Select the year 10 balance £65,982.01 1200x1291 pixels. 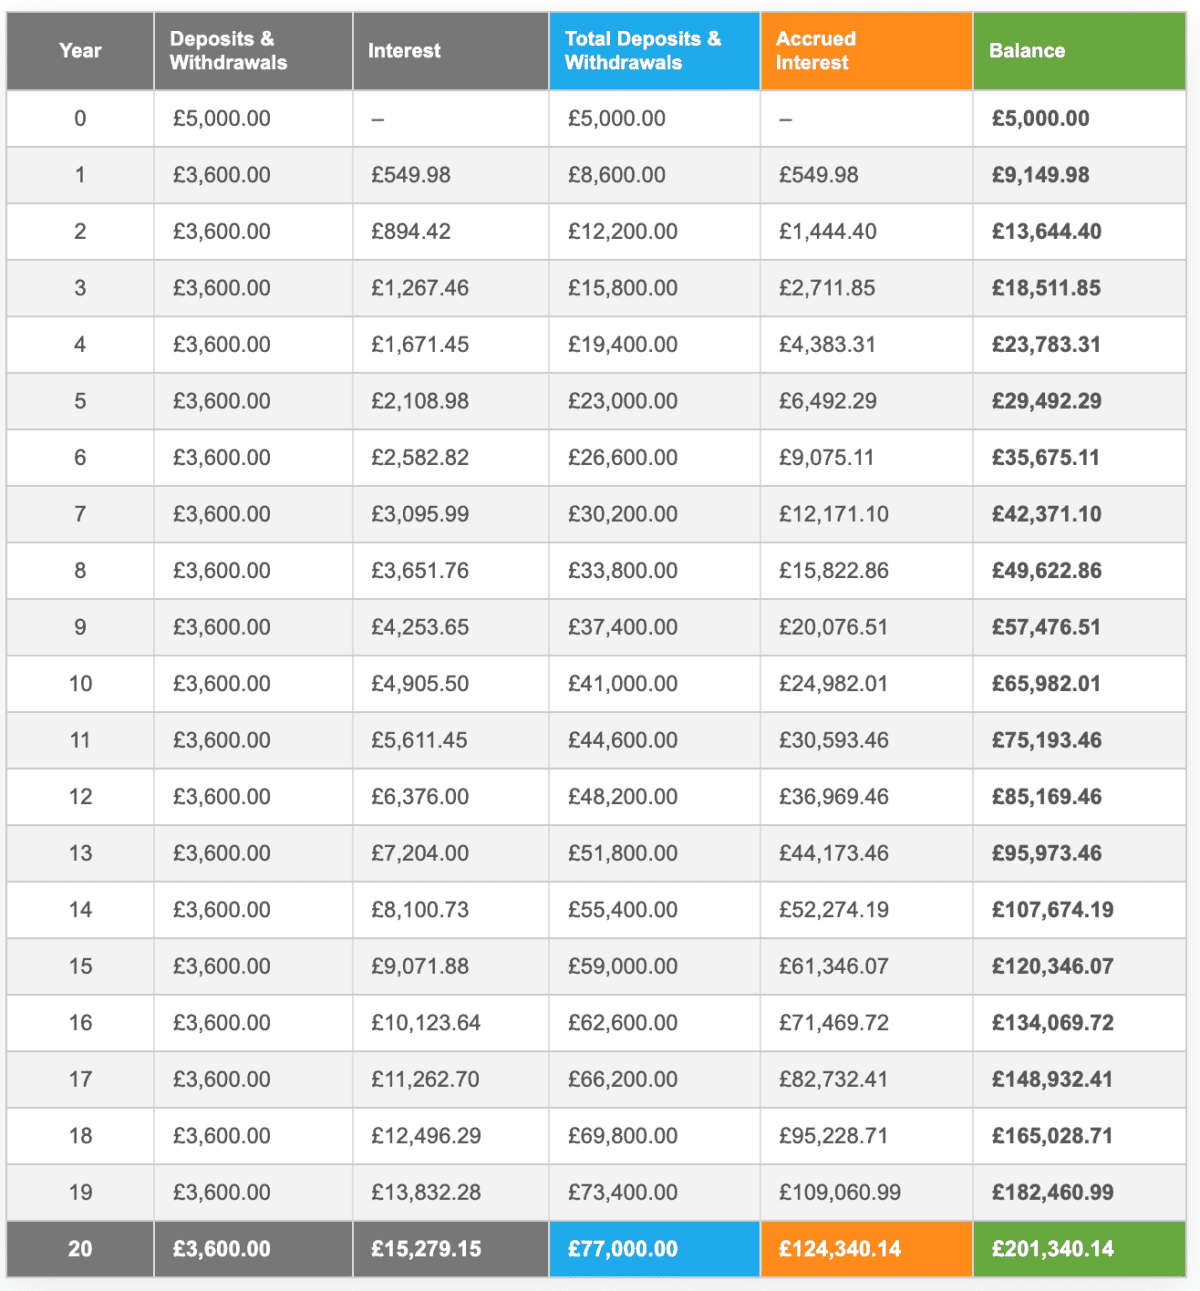[x=1046, y=684]
